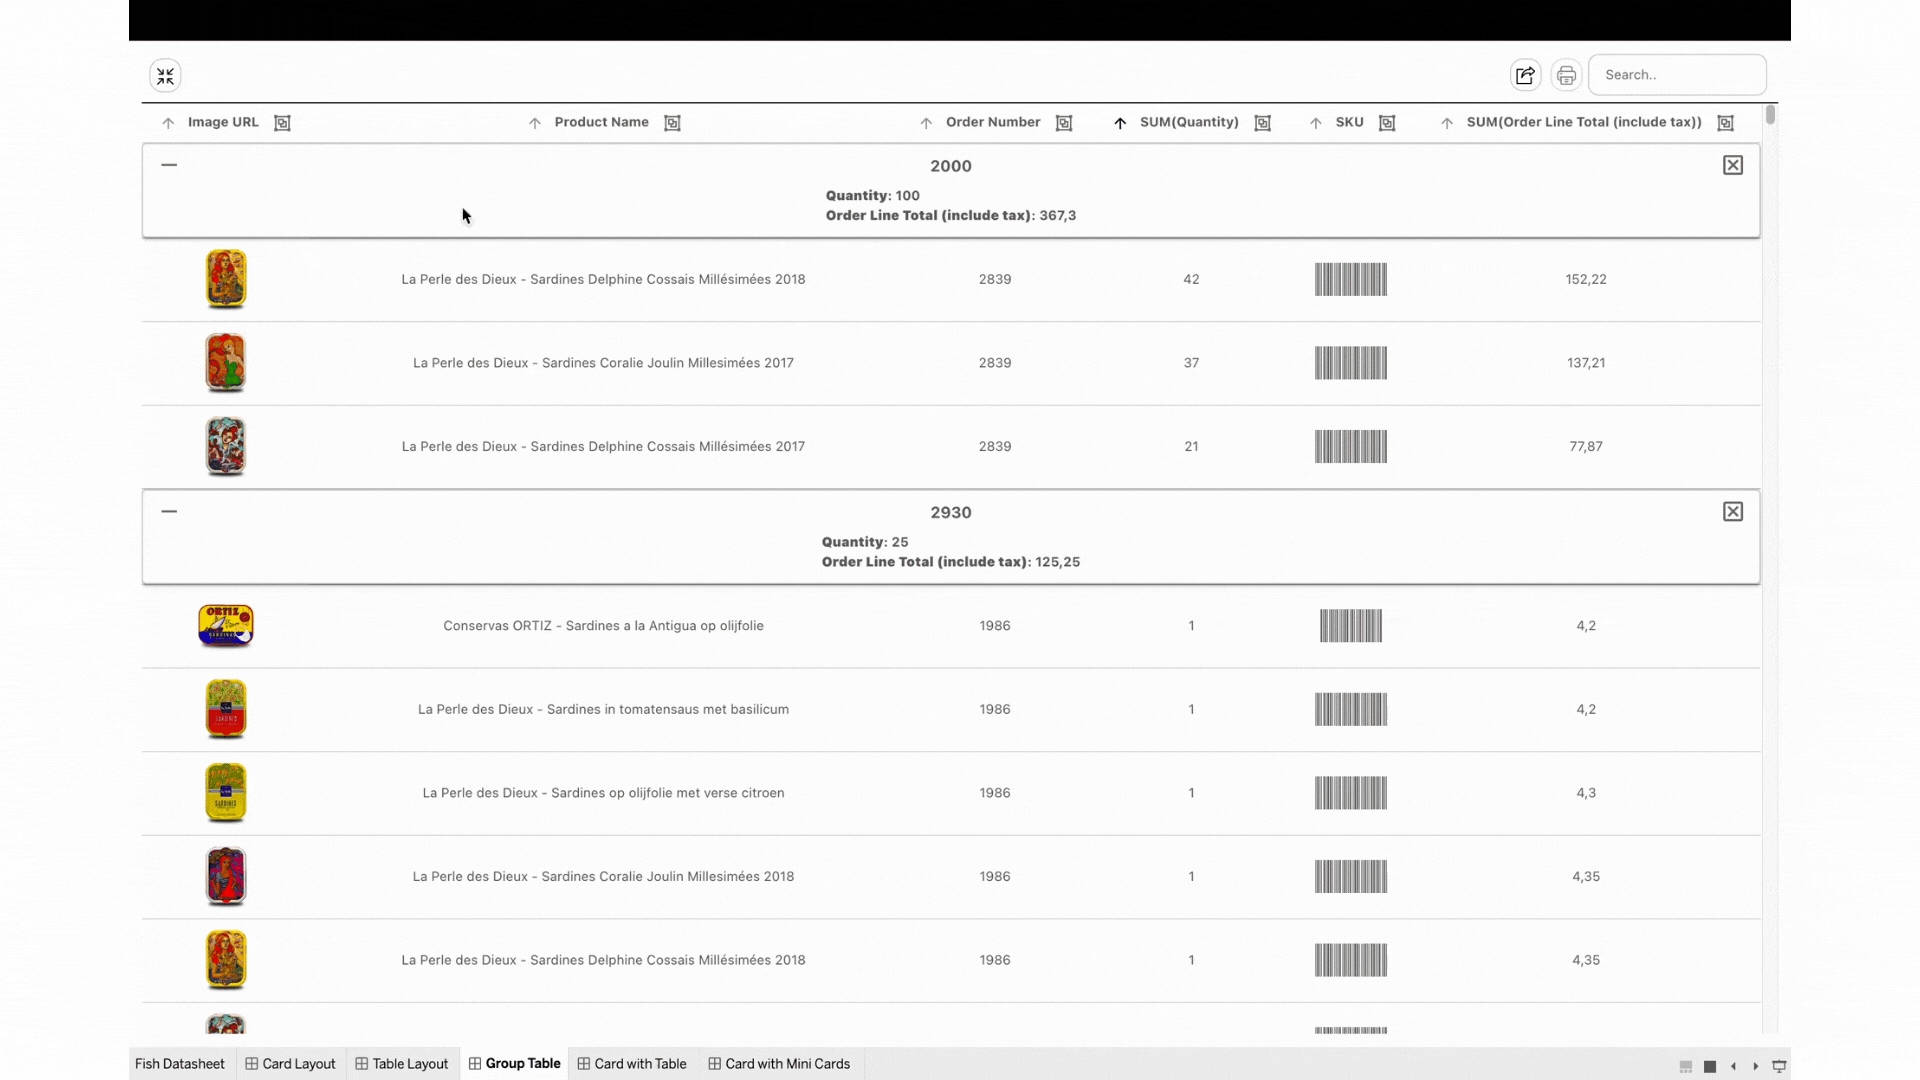
Task: Toggle sort arrow on SUM(Order Line Total) column
Action: pos(1447,123)
